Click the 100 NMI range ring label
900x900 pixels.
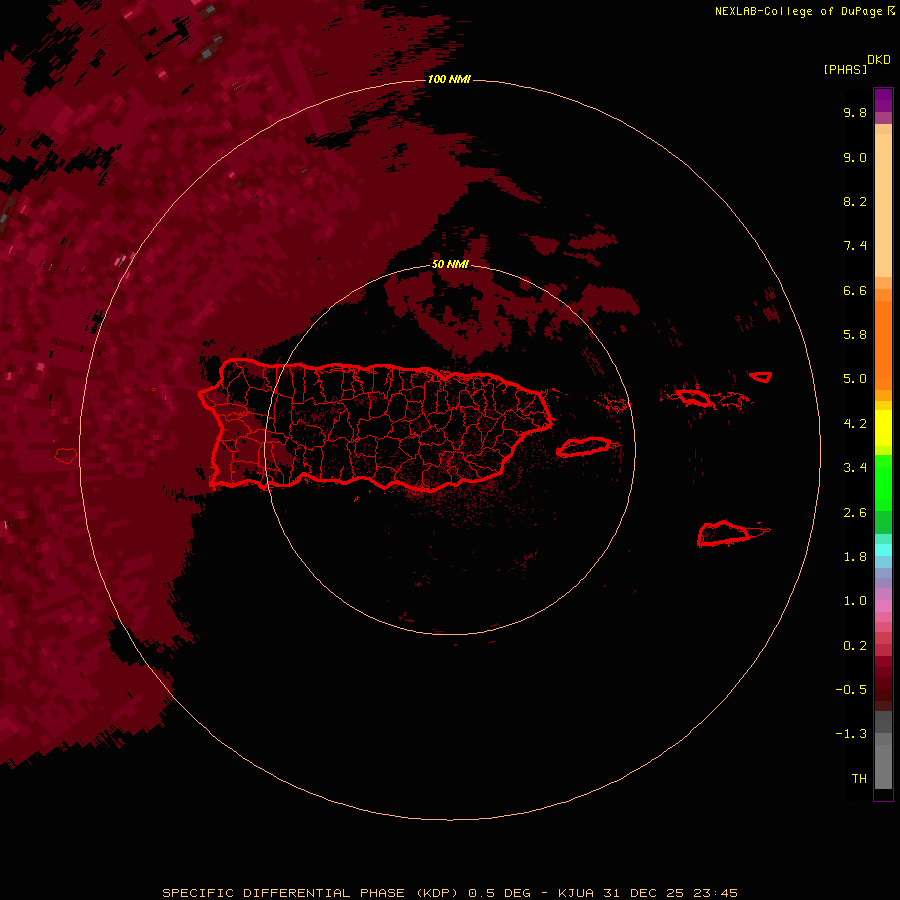click(x=449, y=79)
